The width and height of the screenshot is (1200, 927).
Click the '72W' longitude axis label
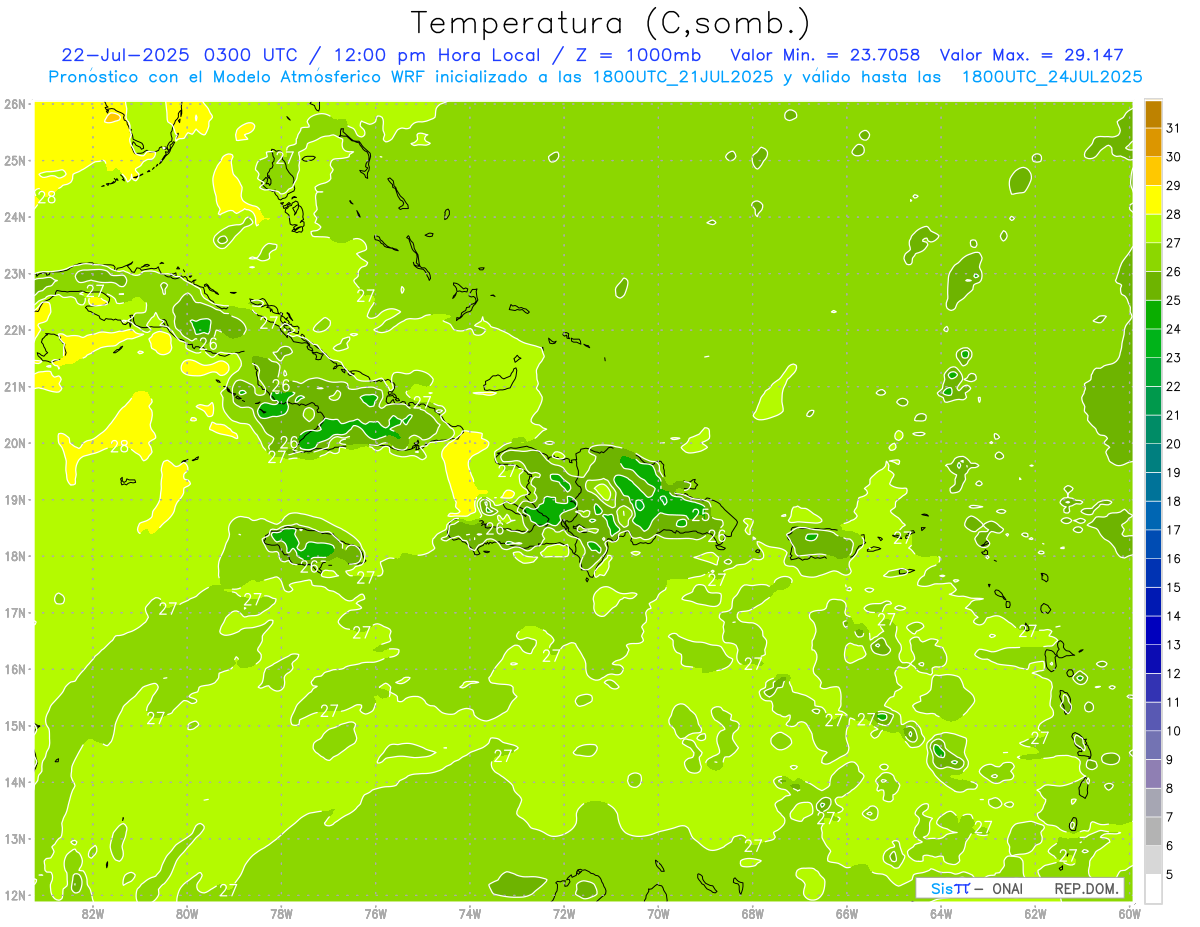(564, 912)
